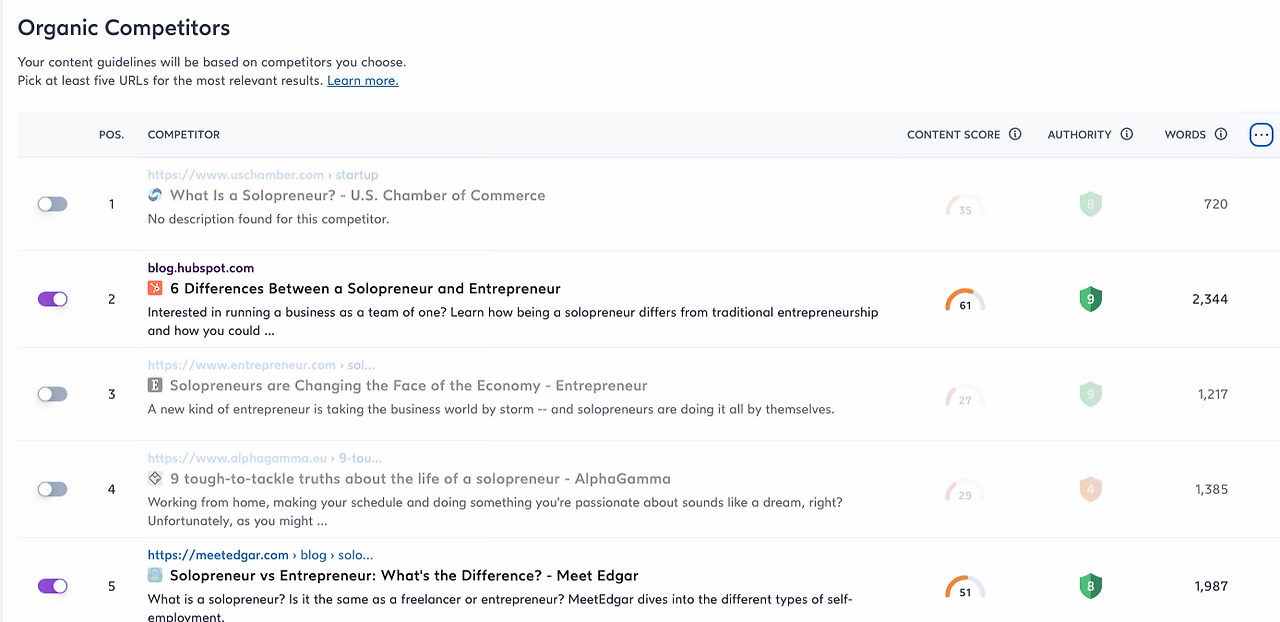Open the three-dot column options menu
Image resolution: width=1280 pixels, height=622 pixels.
click(x=1261, y=134)
